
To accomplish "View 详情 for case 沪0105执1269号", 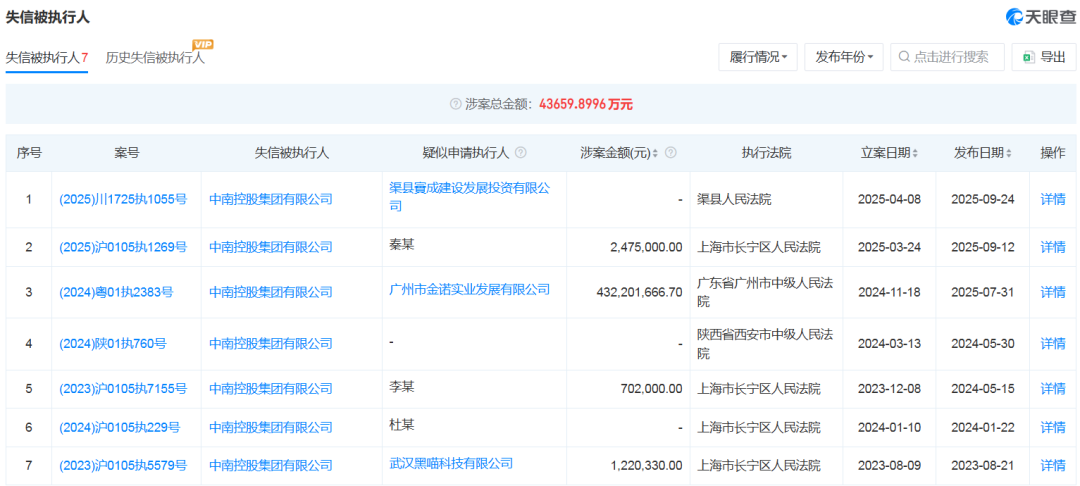I will (x=1052, y=247).
